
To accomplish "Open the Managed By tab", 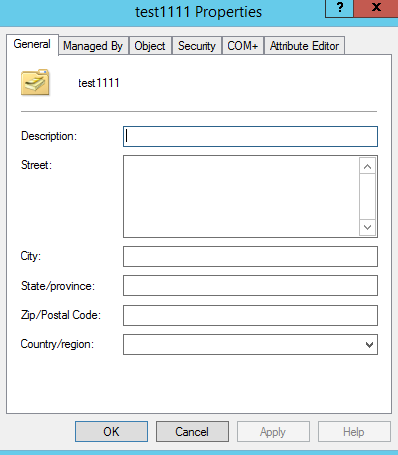I will click(93, 46).
